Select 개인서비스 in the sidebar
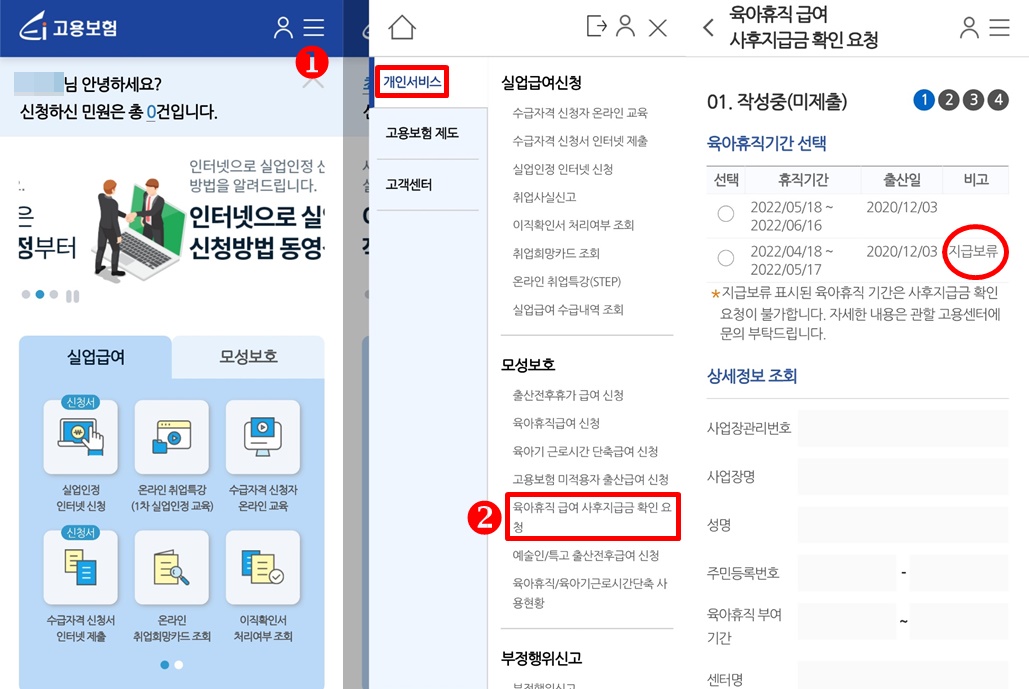The image size is (1029, 689). tap(413, 81)
